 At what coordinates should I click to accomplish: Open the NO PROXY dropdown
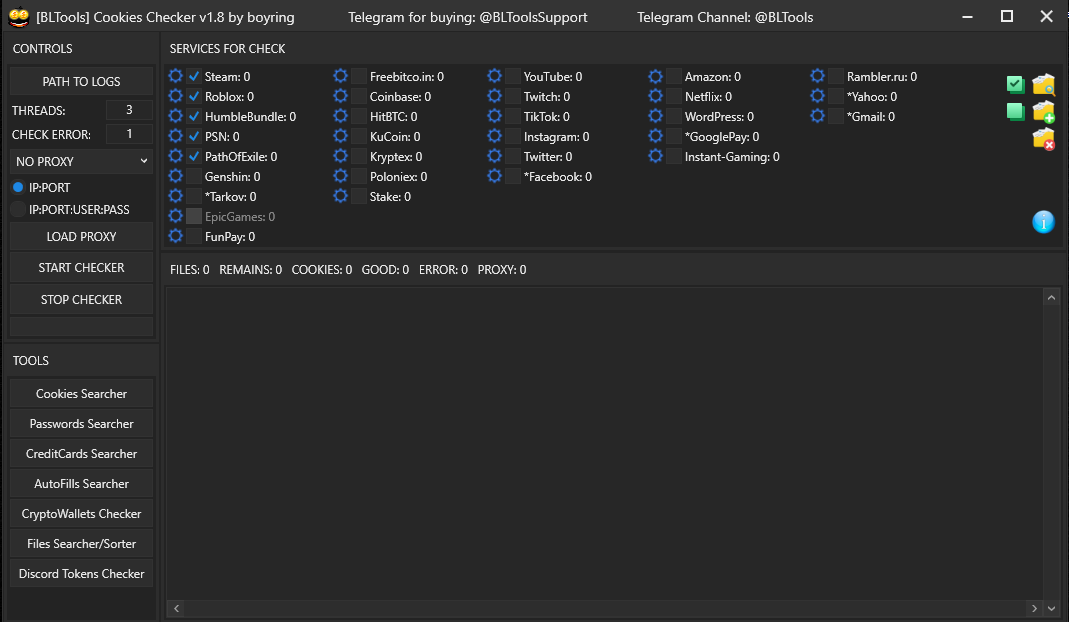(81, 161)
